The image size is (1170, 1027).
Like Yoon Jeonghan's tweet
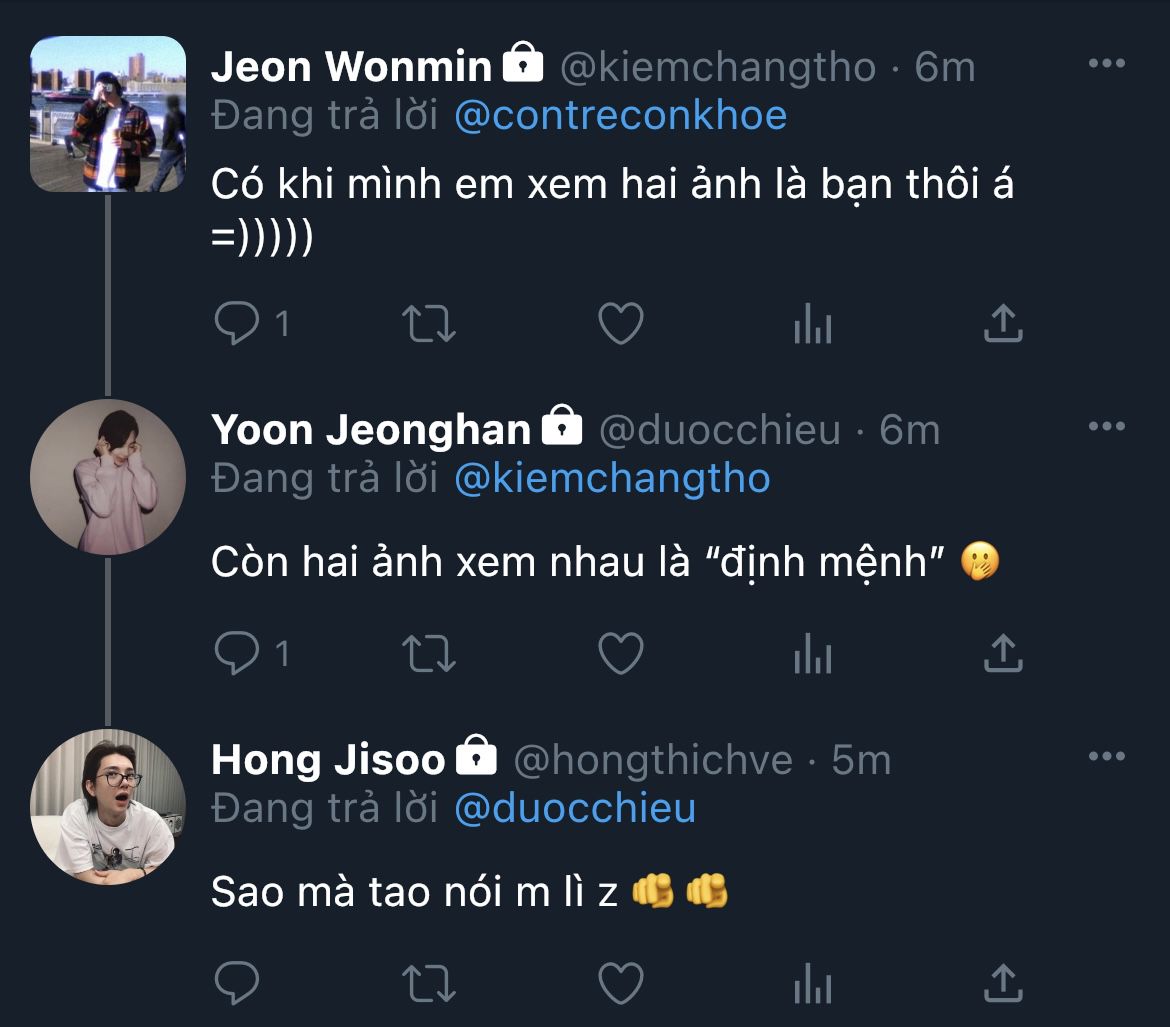coord(620,653)
